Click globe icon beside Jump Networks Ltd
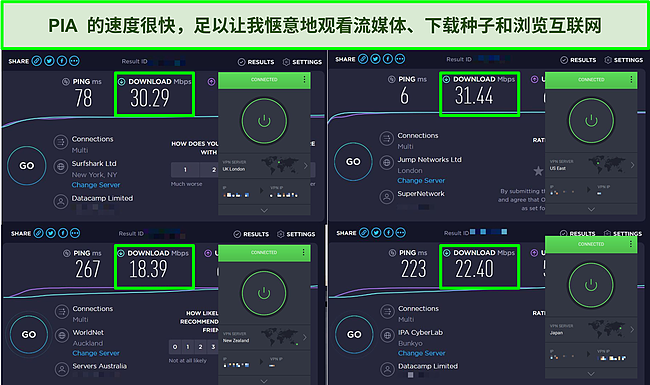This screenshot has height=385, width=650. [x=387, y=162]
